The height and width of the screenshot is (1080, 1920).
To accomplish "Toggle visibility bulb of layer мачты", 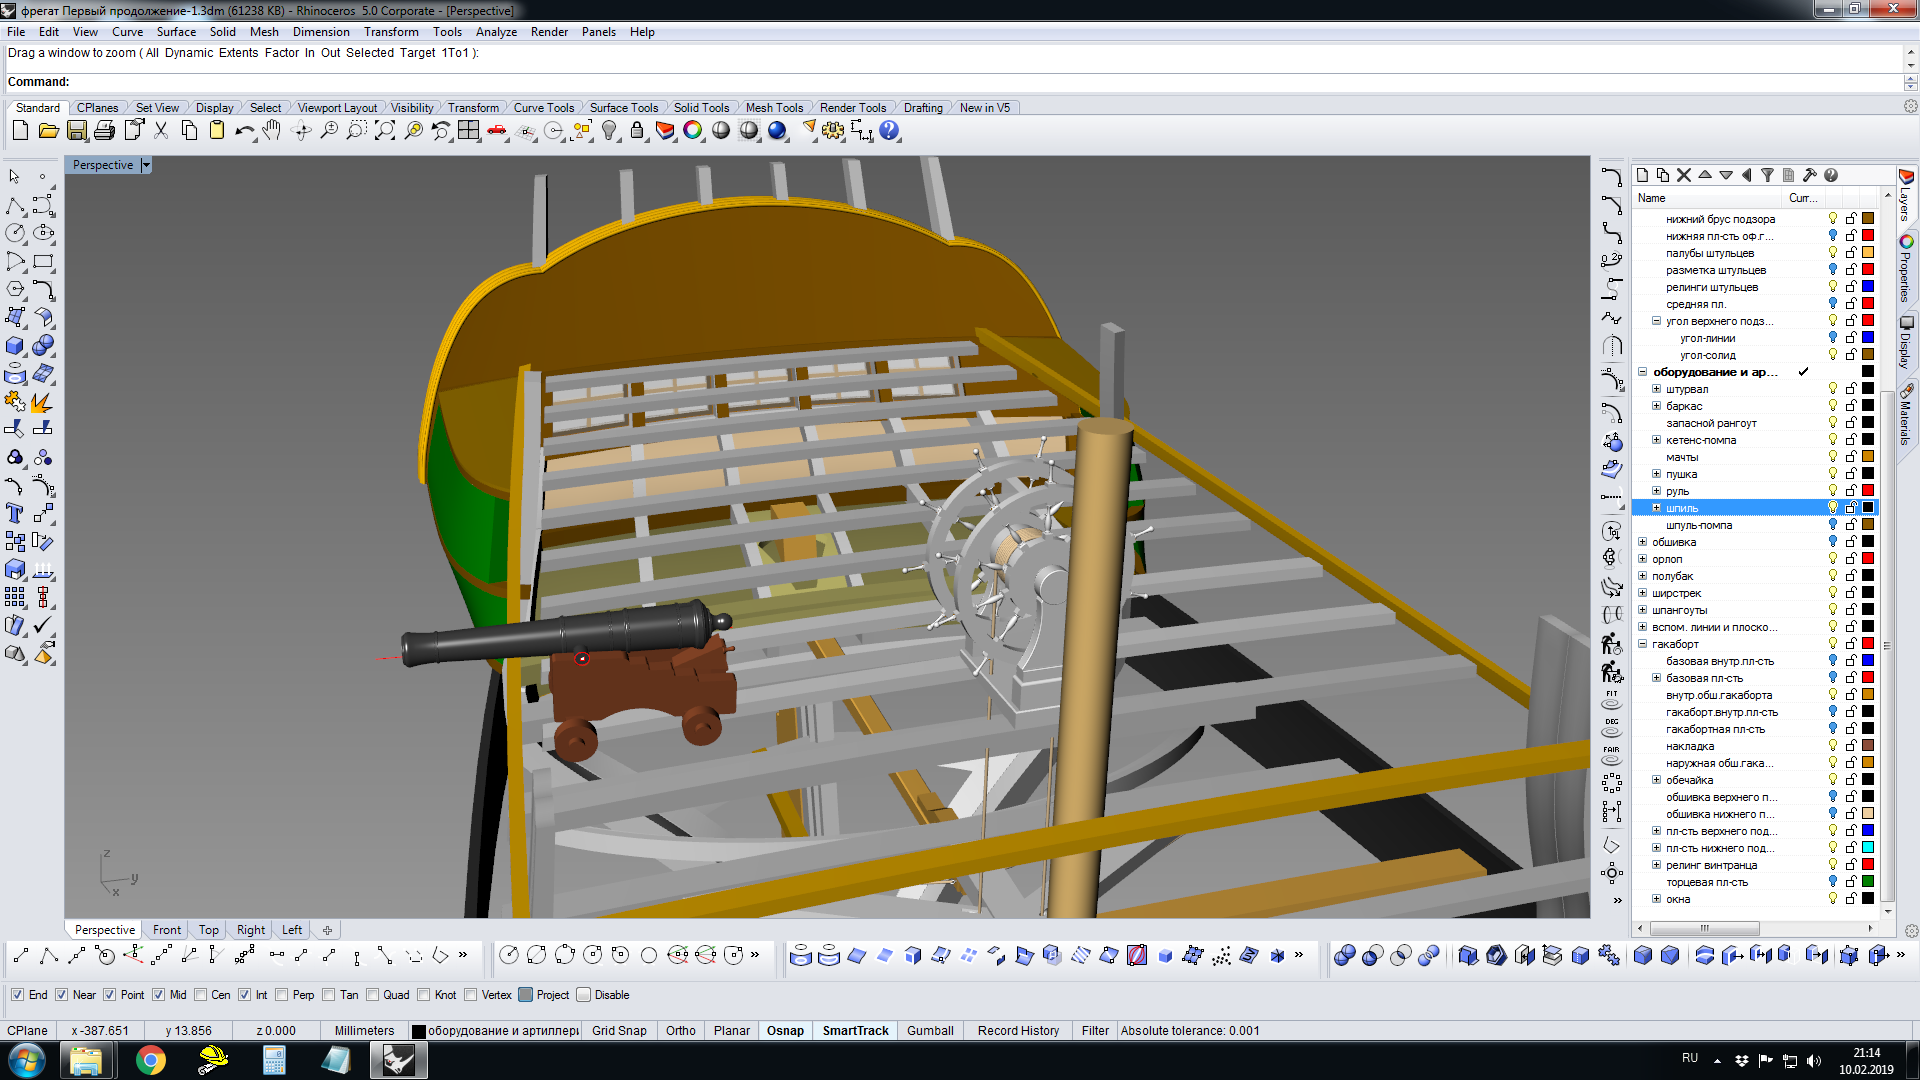I will [1833, 457].
